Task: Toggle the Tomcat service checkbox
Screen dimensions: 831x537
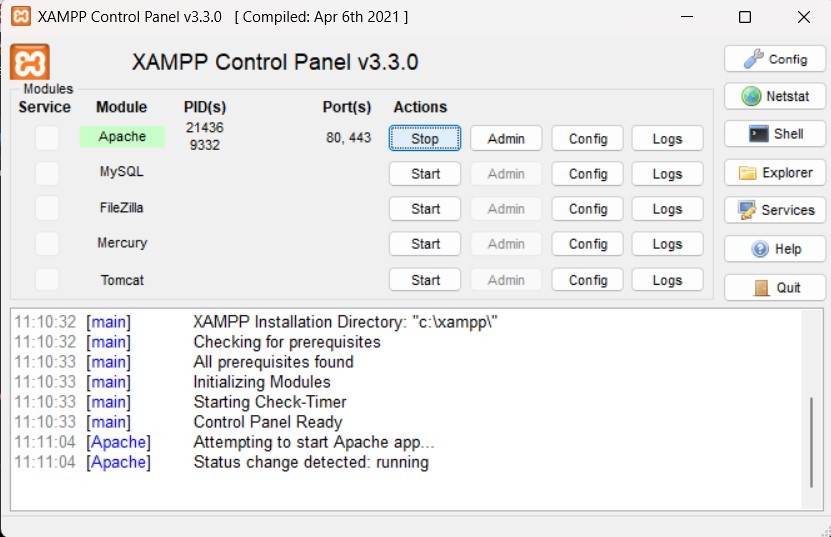Action: tap(47, 280)
